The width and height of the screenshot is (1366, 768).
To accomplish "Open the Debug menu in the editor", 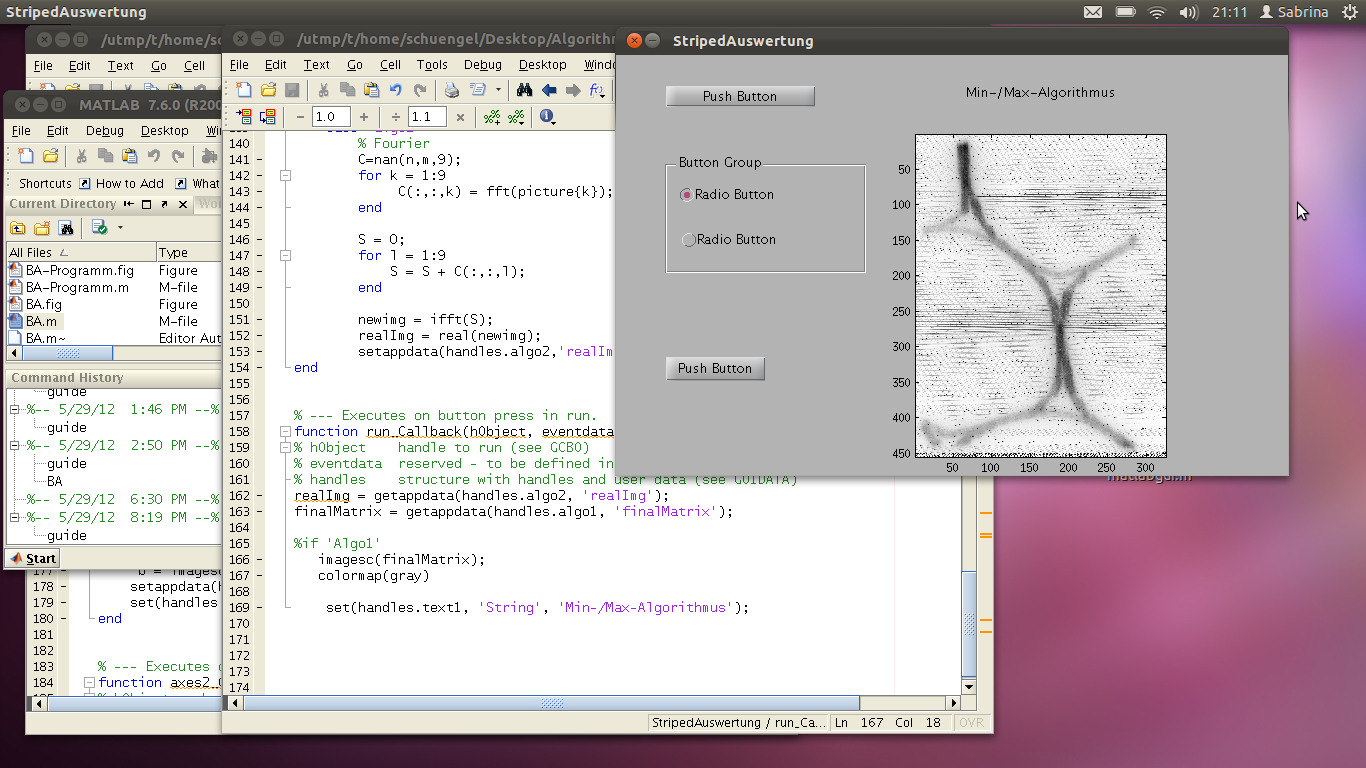I will click(482, 65).
